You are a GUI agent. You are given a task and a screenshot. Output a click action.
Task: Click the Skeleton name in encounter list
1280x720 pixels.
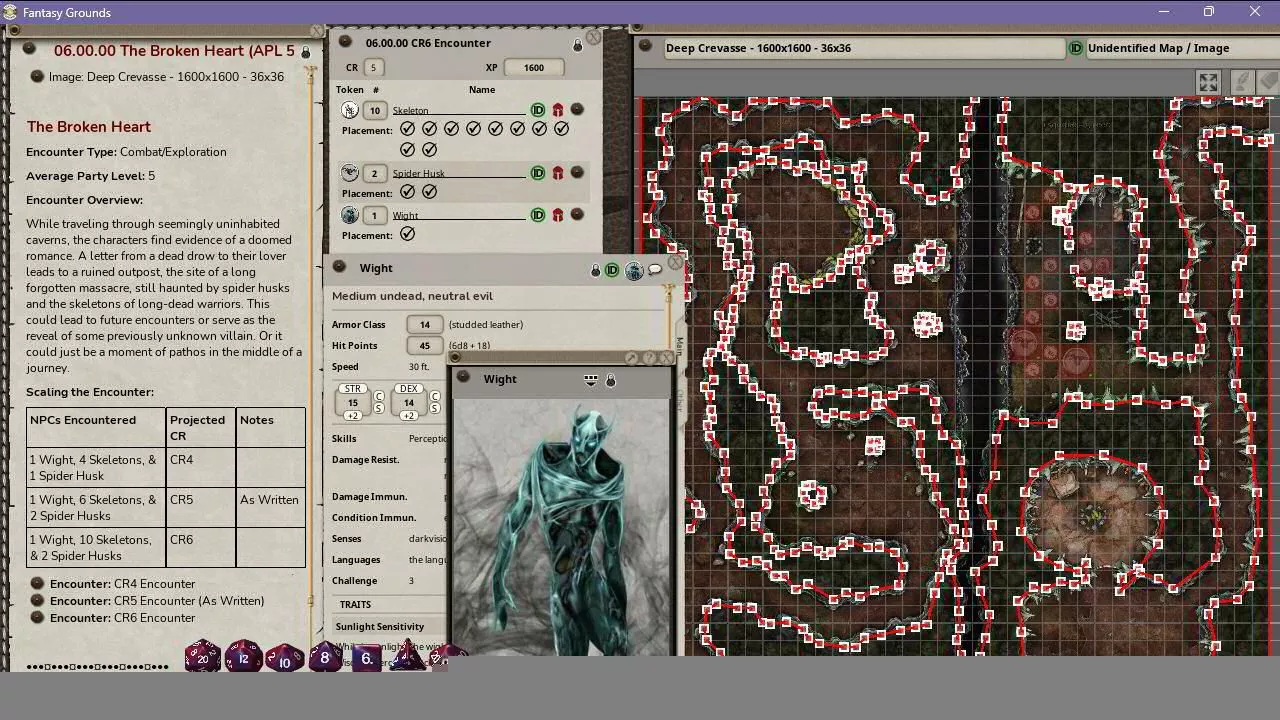pyautogui.click(x=410, y=111)
